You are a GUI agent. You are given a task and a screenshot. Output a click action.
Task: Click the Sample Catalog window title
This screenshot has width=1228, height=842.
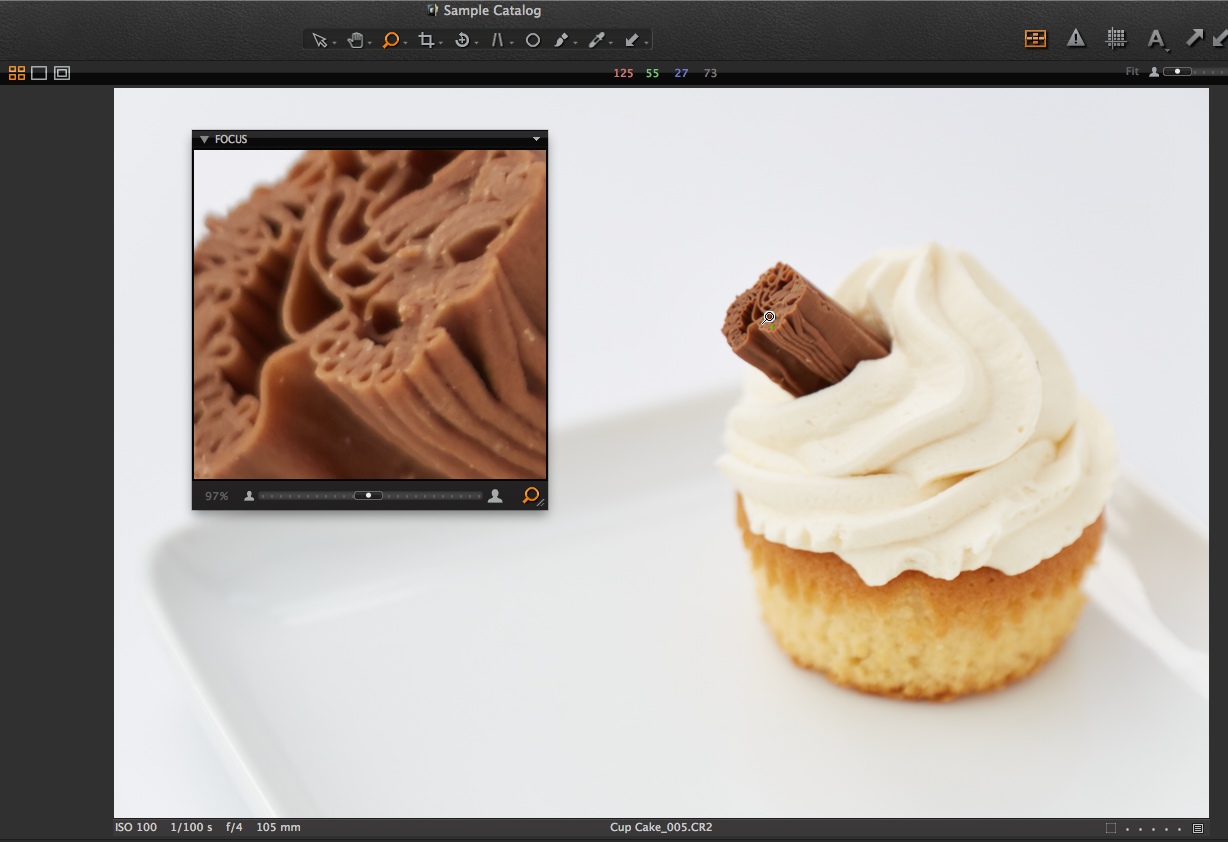coord(492,10)
